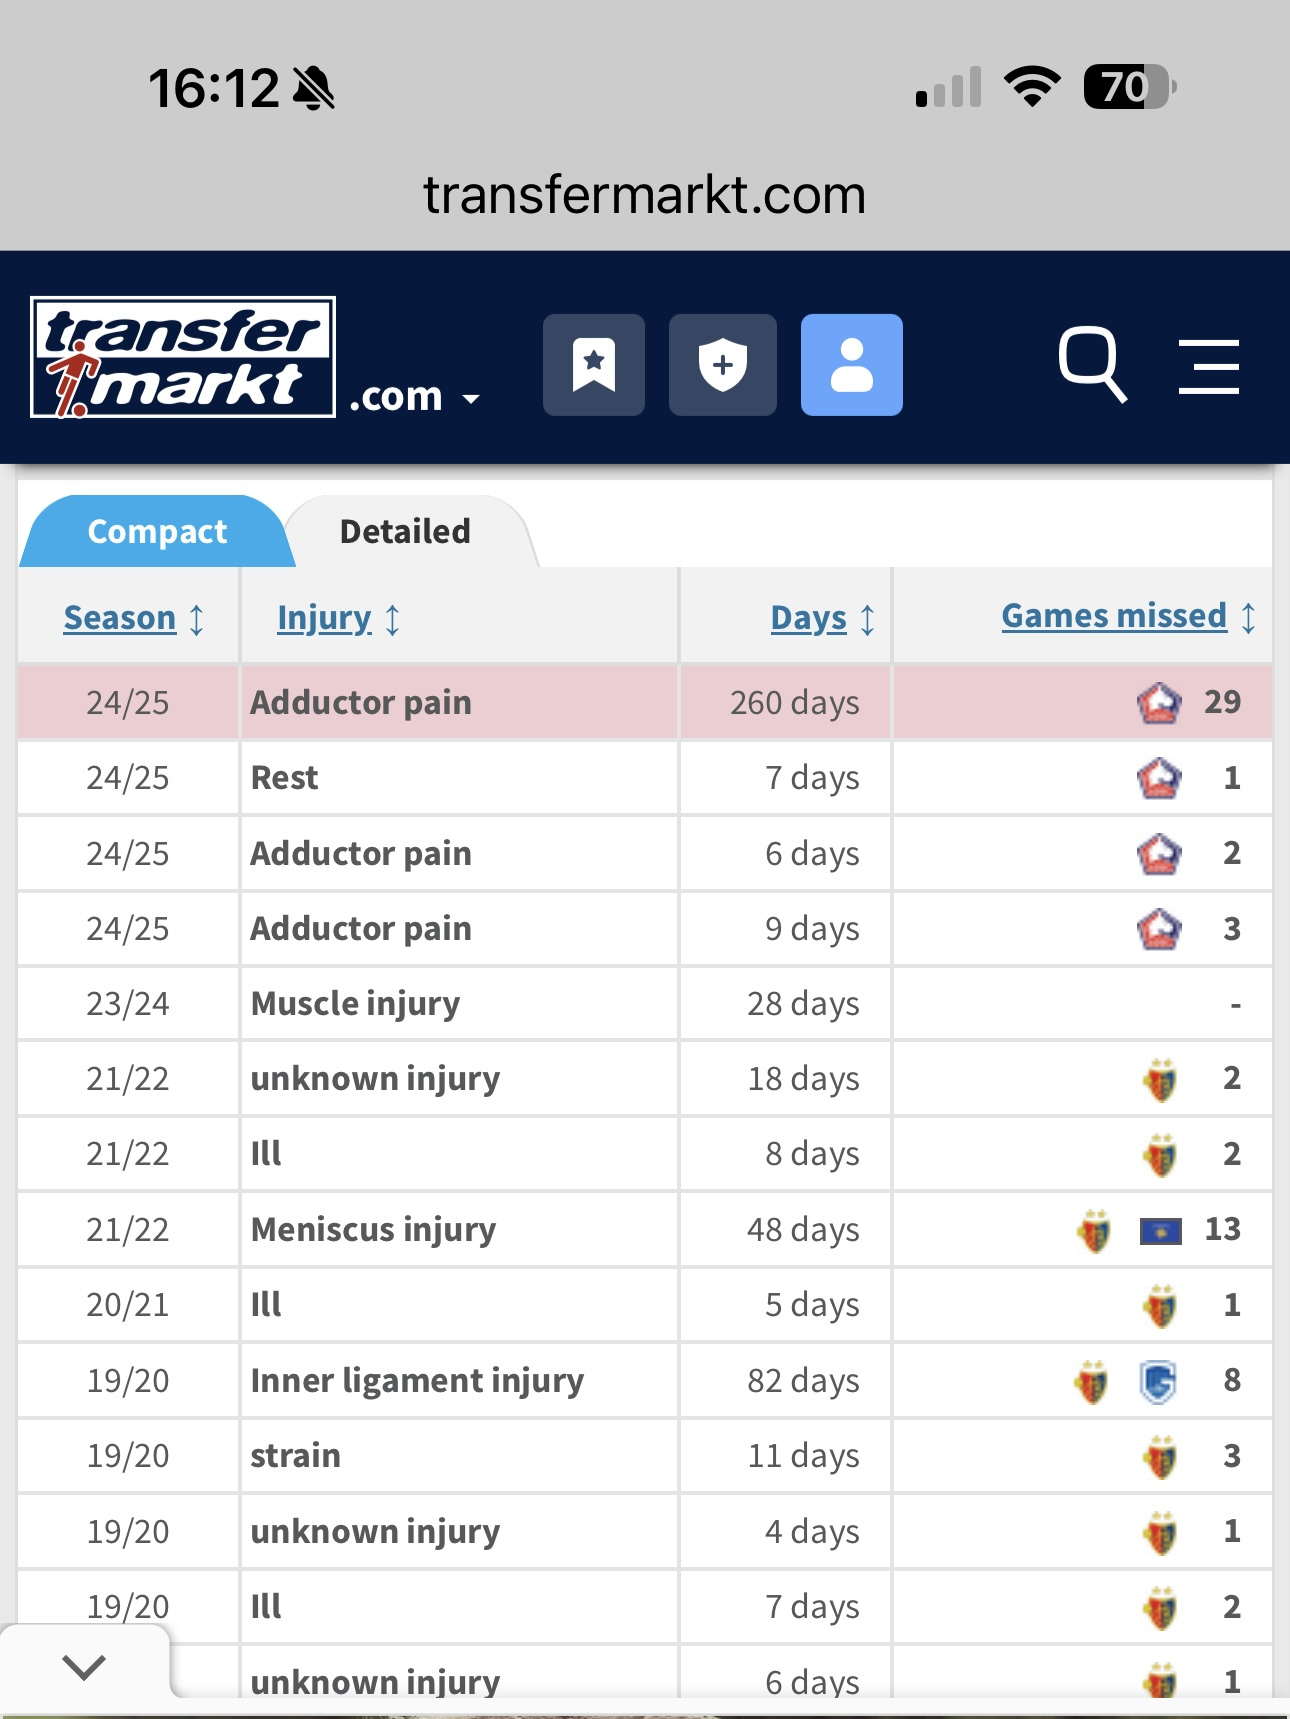Tap the transfermarkt.com address bar
This screenshot has width=1290, height=1719.
pos(645,194)
